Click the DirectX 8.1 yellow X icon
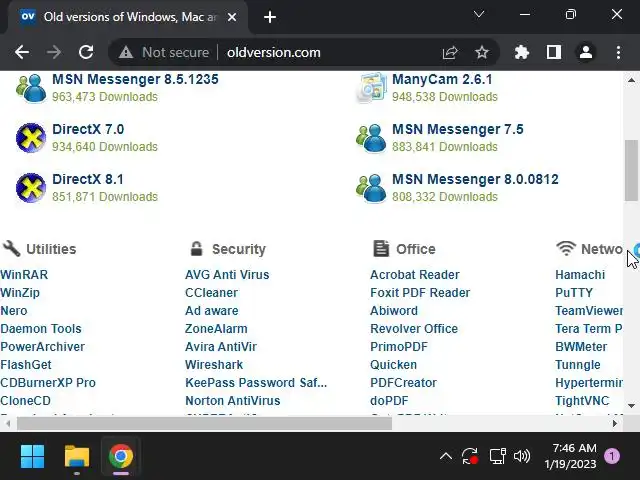Screen dimensions: 640x480 tap(31, 188)
